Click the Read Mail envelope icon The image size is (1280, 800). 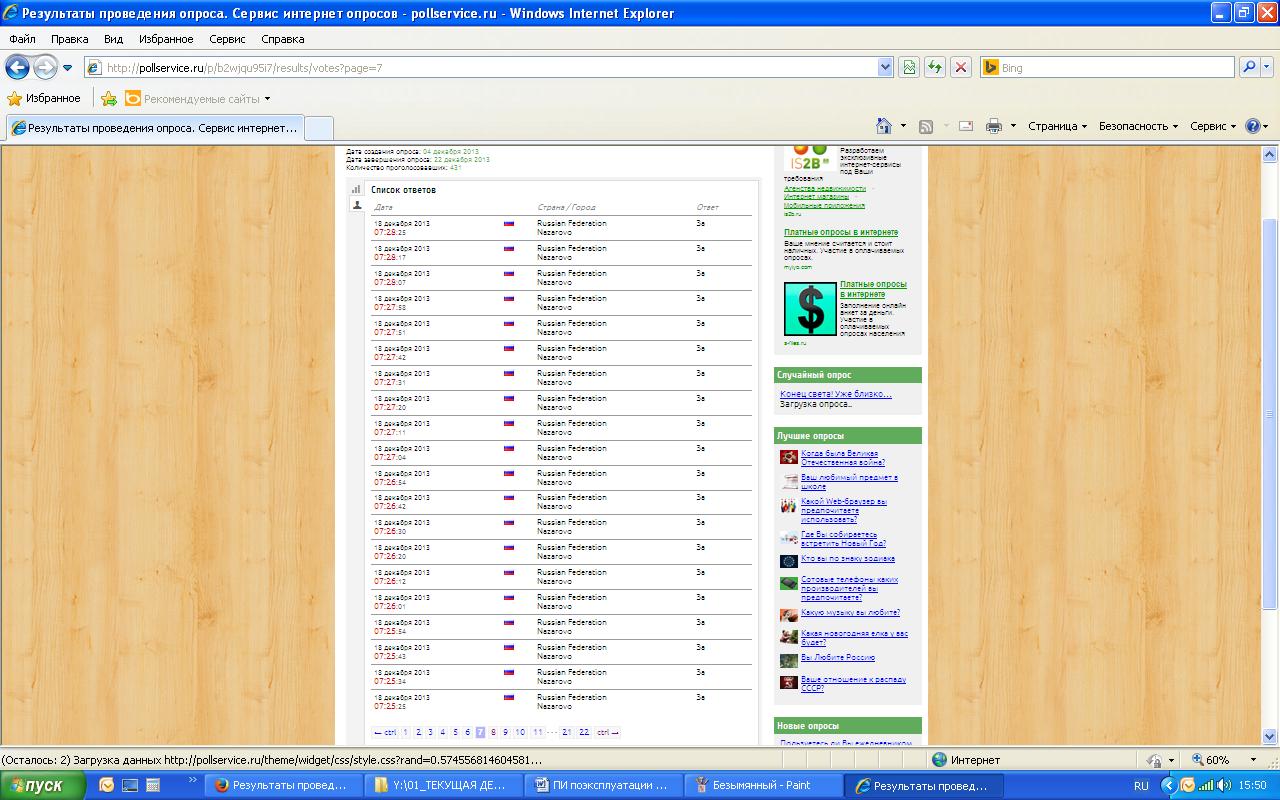pyautogui.click(x=966, y=126)
